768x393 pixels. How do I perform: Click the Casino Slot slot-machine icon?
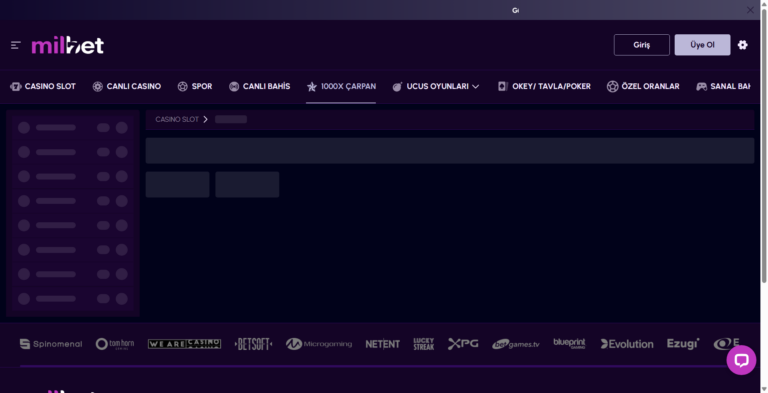pyautogui.click(x=16, y=87)
